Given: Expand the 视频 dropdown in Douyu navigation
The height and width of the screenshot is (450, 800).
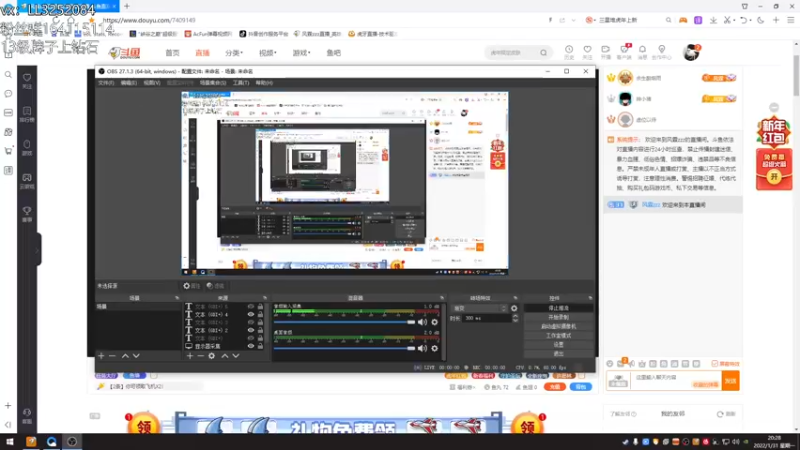Looking at the screenshot, I should (268, 53).
